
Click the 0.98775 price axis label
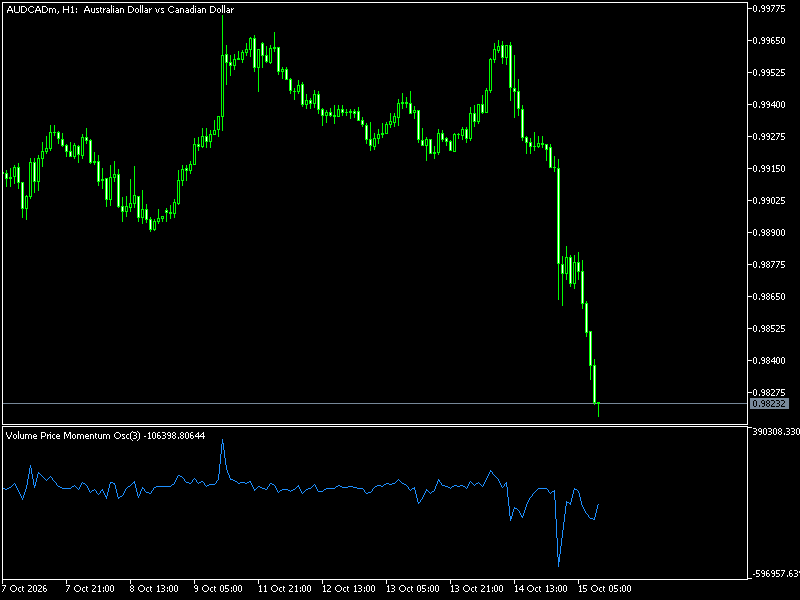[x=771, y=264]
